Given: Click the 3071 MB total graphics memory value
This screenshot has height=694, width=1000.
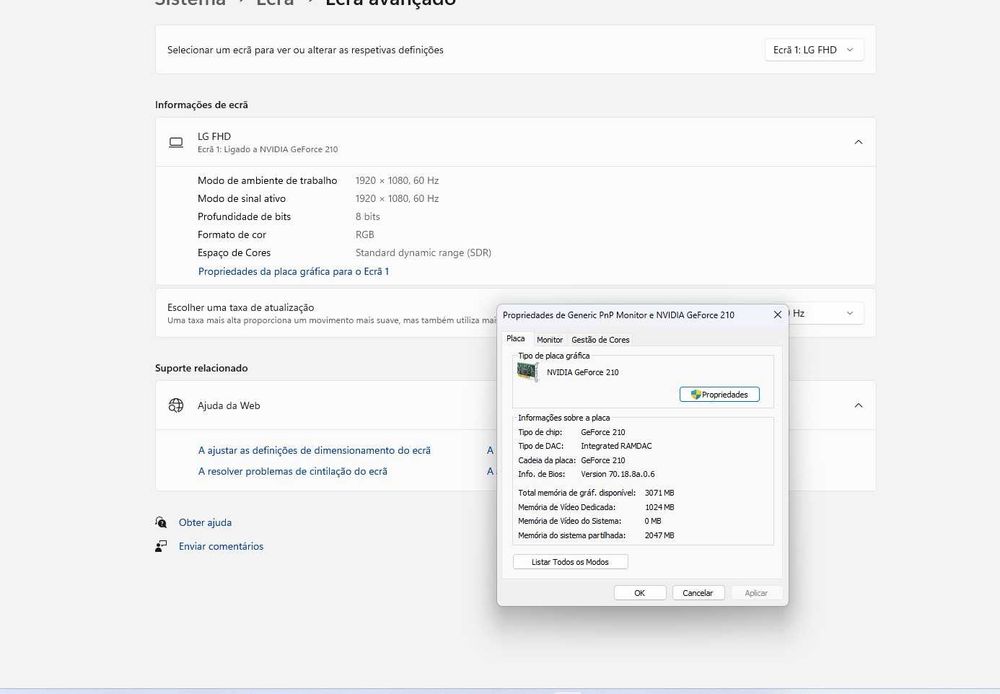Looking at the screenshot, I should (x=659, y=493).
